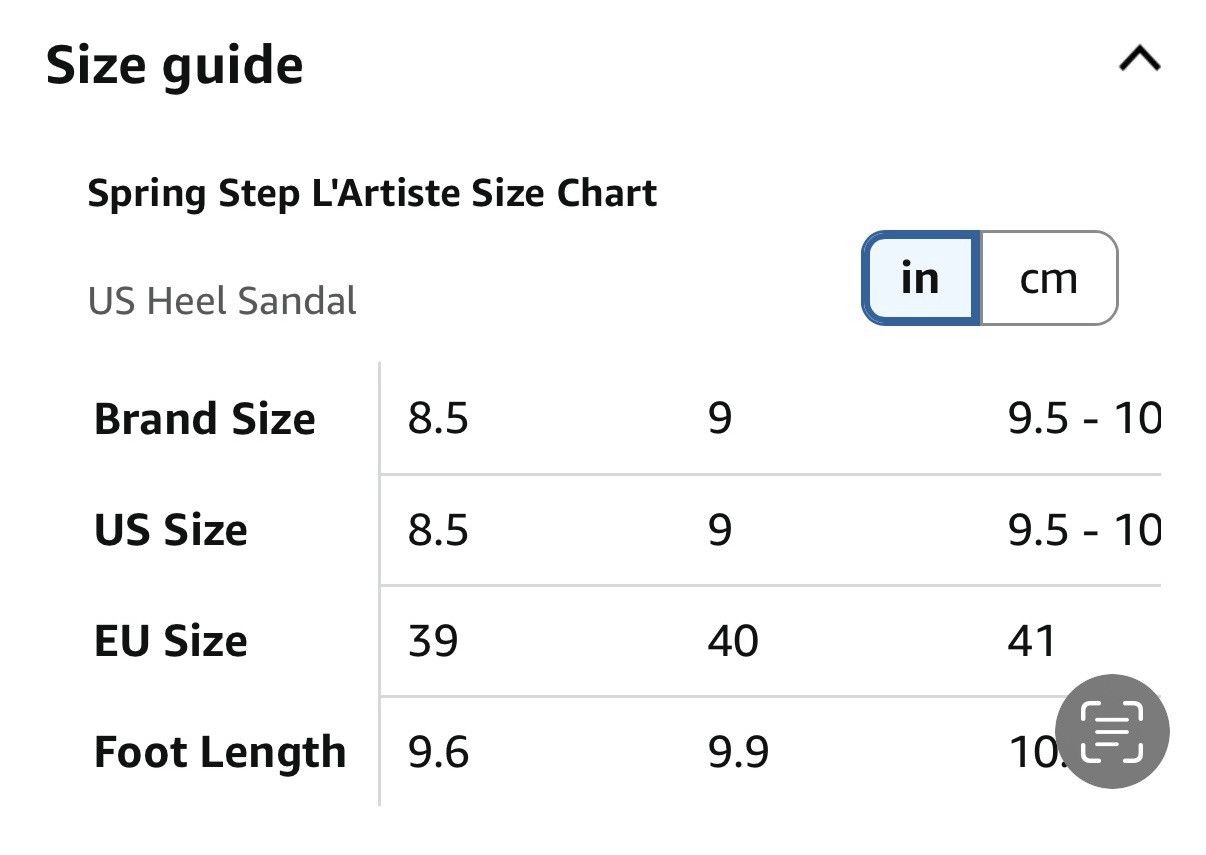Select the Brand Size row header
1206x855 pixels.
click(x=205, y=419)
